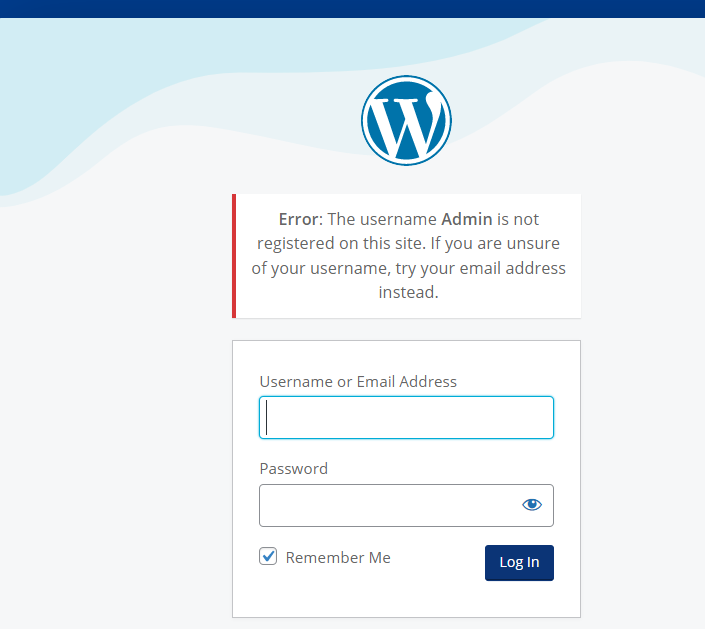
Task: Focus the Username or Email Address field
Action: pyautogui.click(x=406, y=417)
